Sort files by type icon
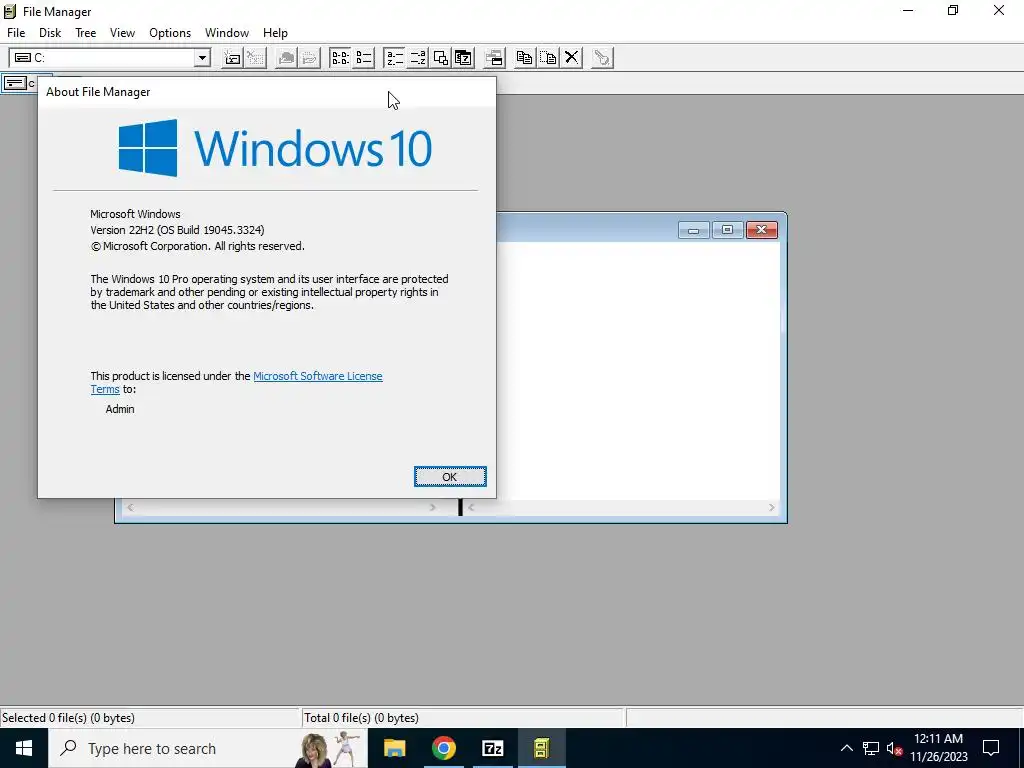Screen dimensions: 1024x768 [417, 57]
